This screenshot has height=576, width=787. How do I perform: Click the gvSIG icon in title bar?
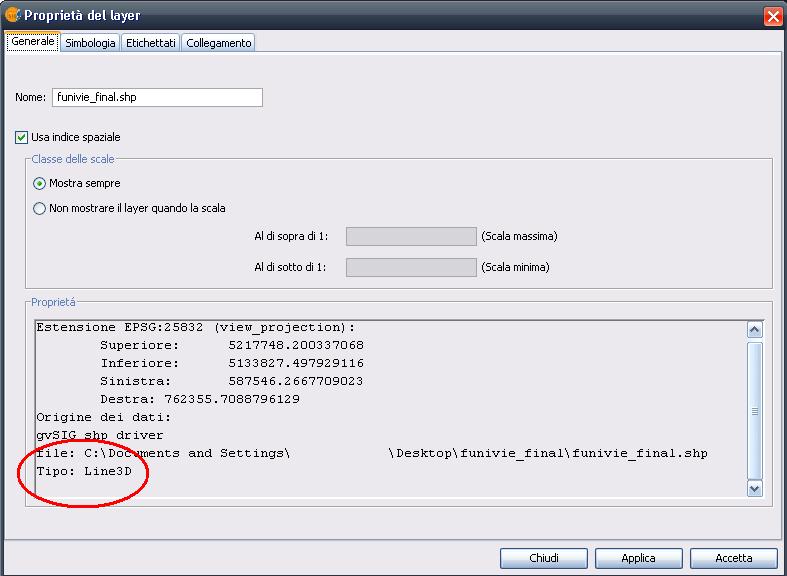pyautogui.click(x=13, y=16)
